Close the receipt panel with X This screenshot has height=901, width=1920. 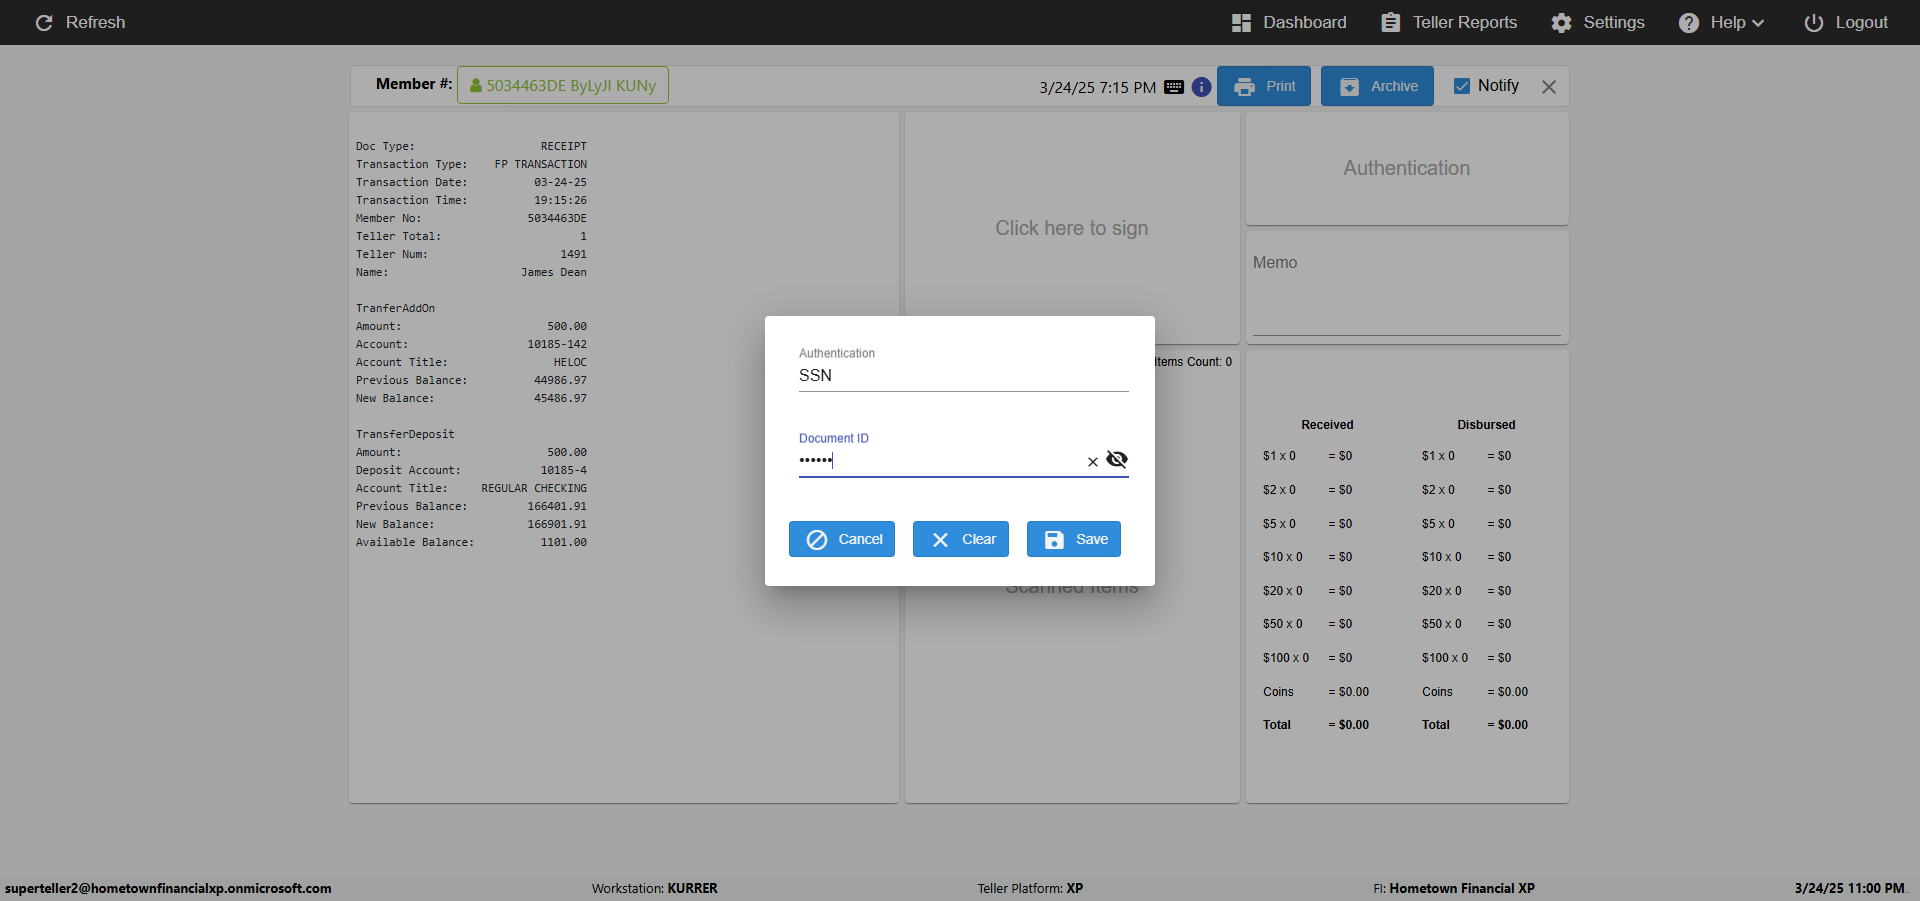point(1549,87)
